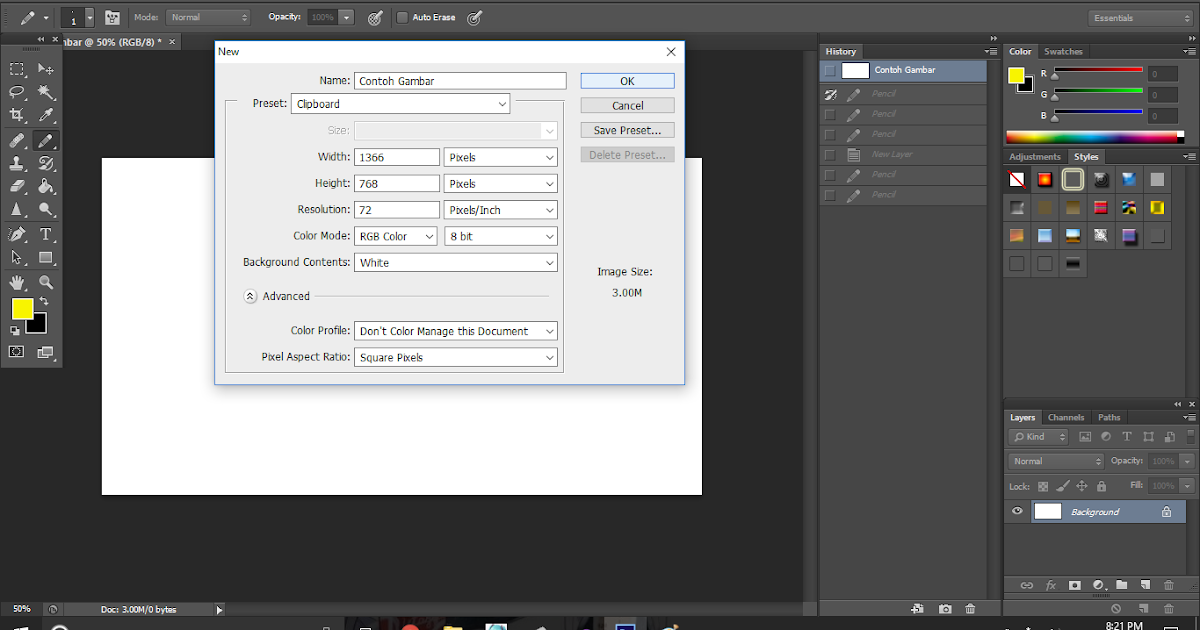Open the Background Contents dropdown
Image resolution: width=1200 pixels, height=630 pixels.
[455, 261]
